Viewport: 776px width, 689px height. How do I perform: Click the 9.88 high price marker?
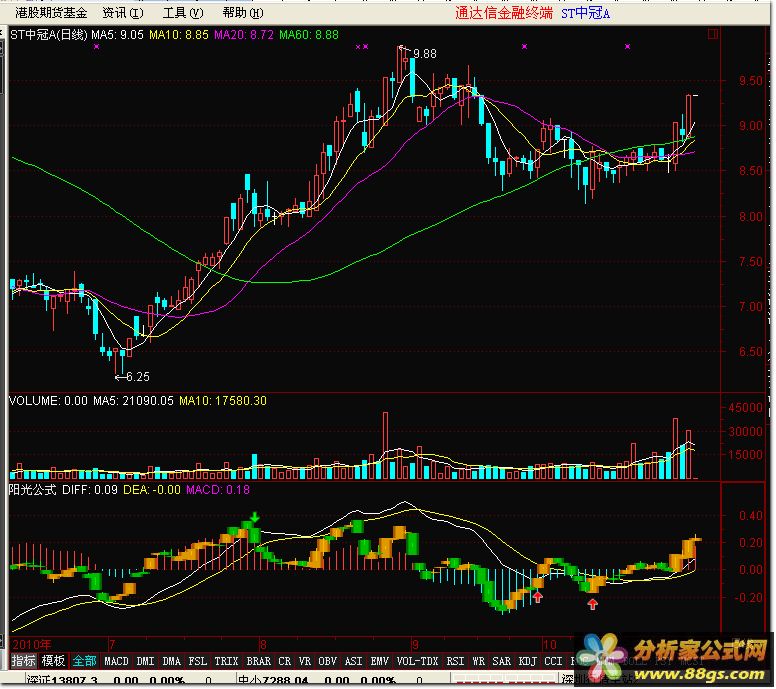pos(425,53)
